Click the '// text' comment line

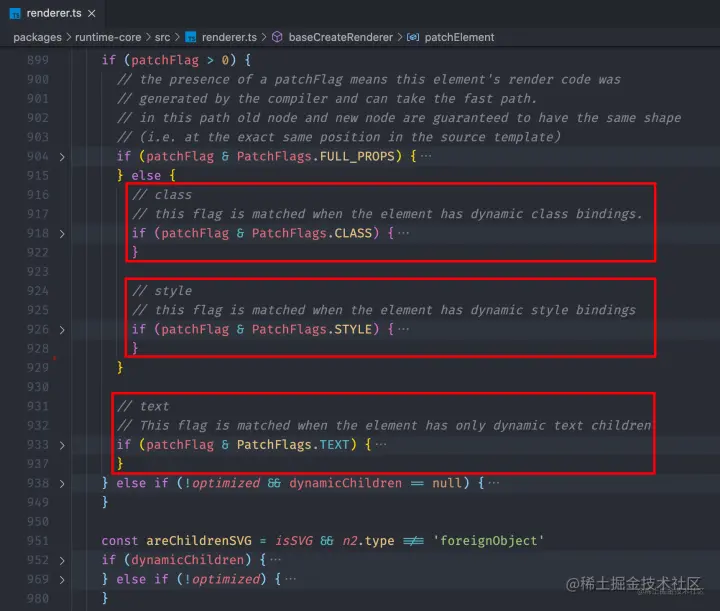tap(143, 406)
